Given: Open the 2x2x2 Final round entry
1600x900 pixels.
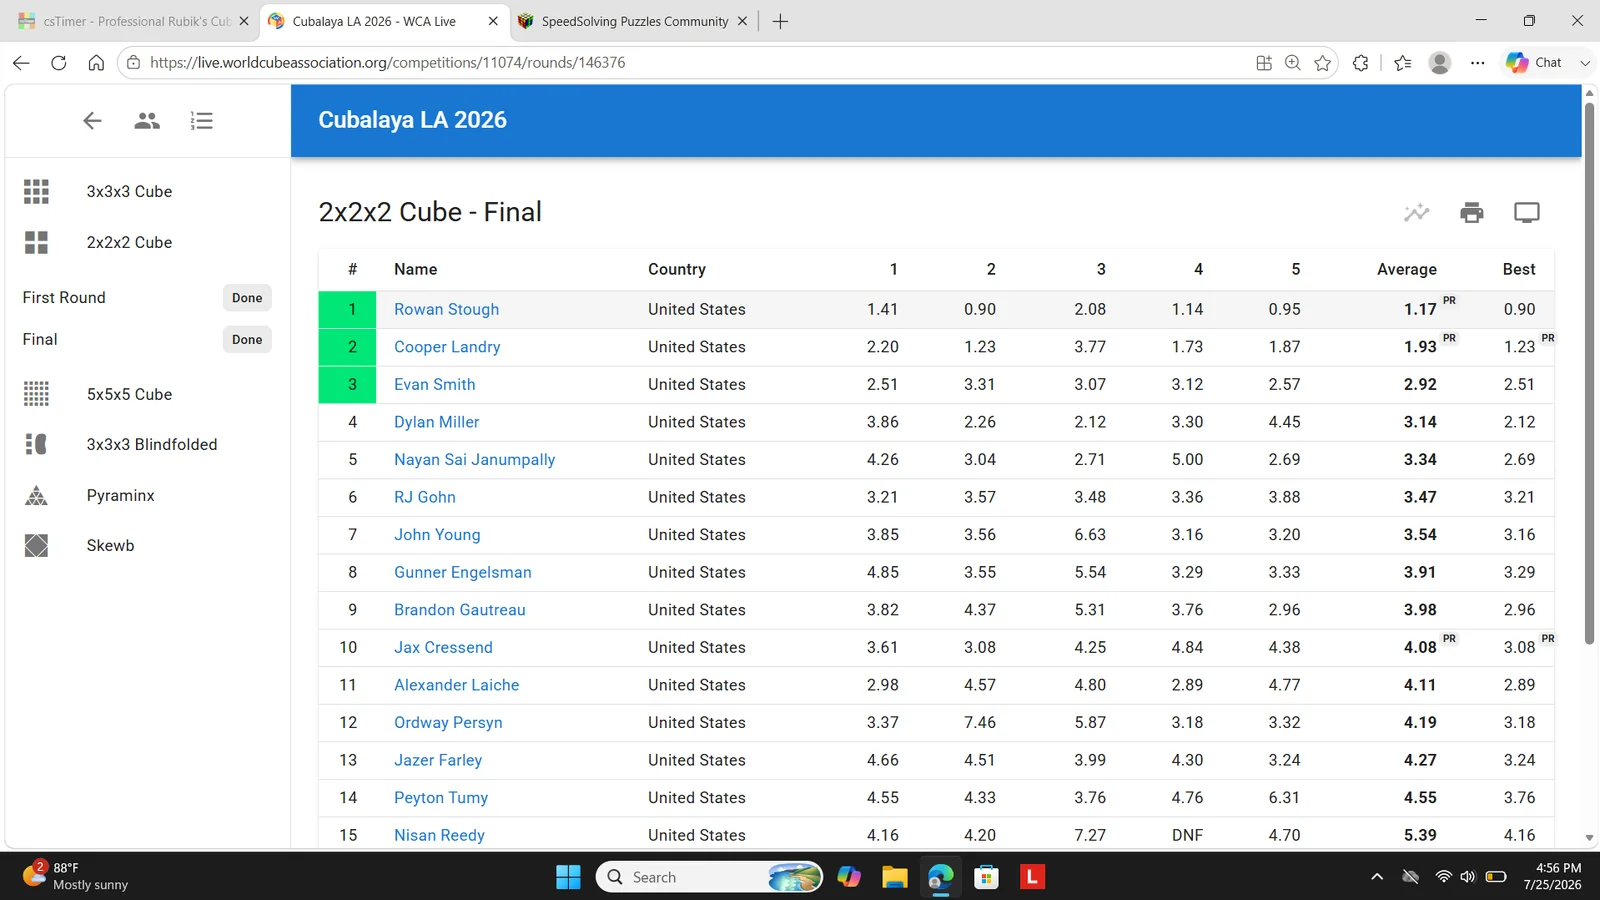Looking at the screenshot, I should click(x=147, y=340).
